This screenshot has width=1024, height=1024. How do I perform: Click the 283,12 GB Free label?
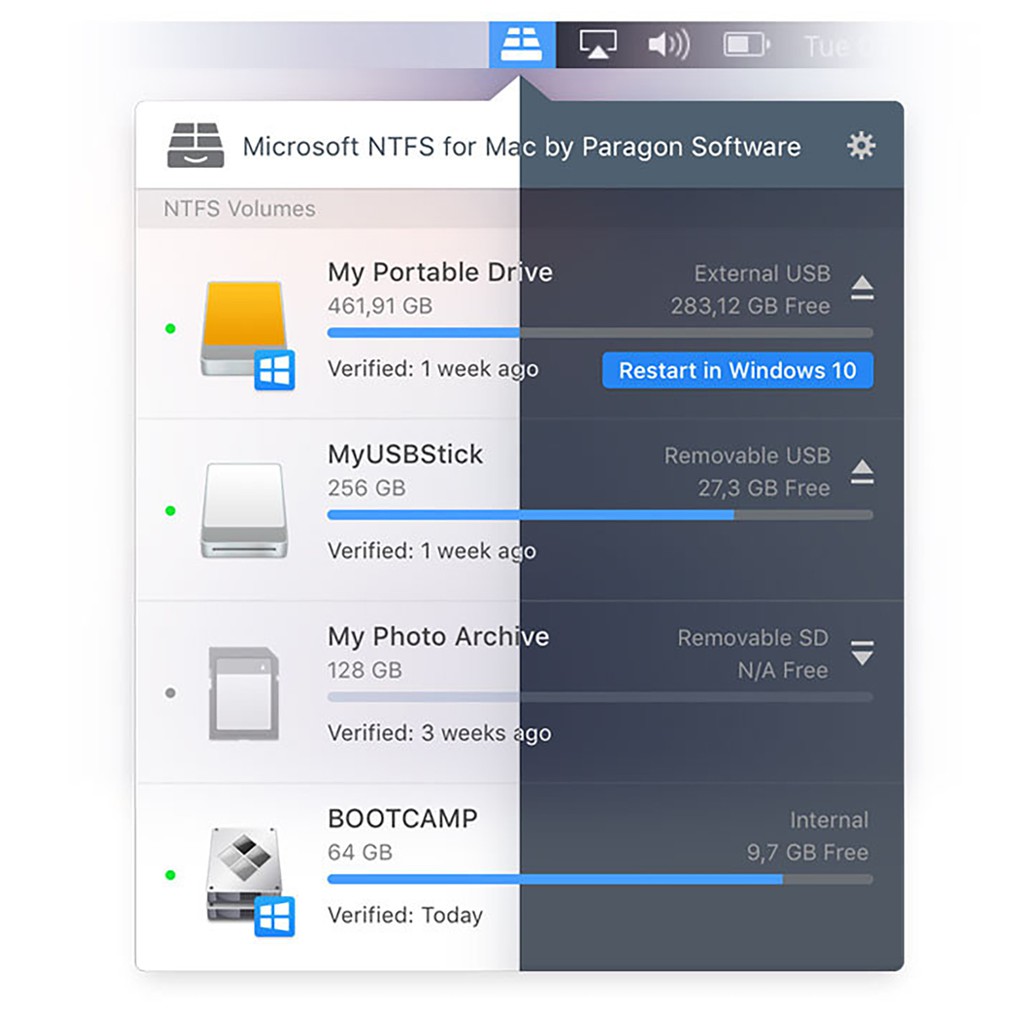pos(750,306)
